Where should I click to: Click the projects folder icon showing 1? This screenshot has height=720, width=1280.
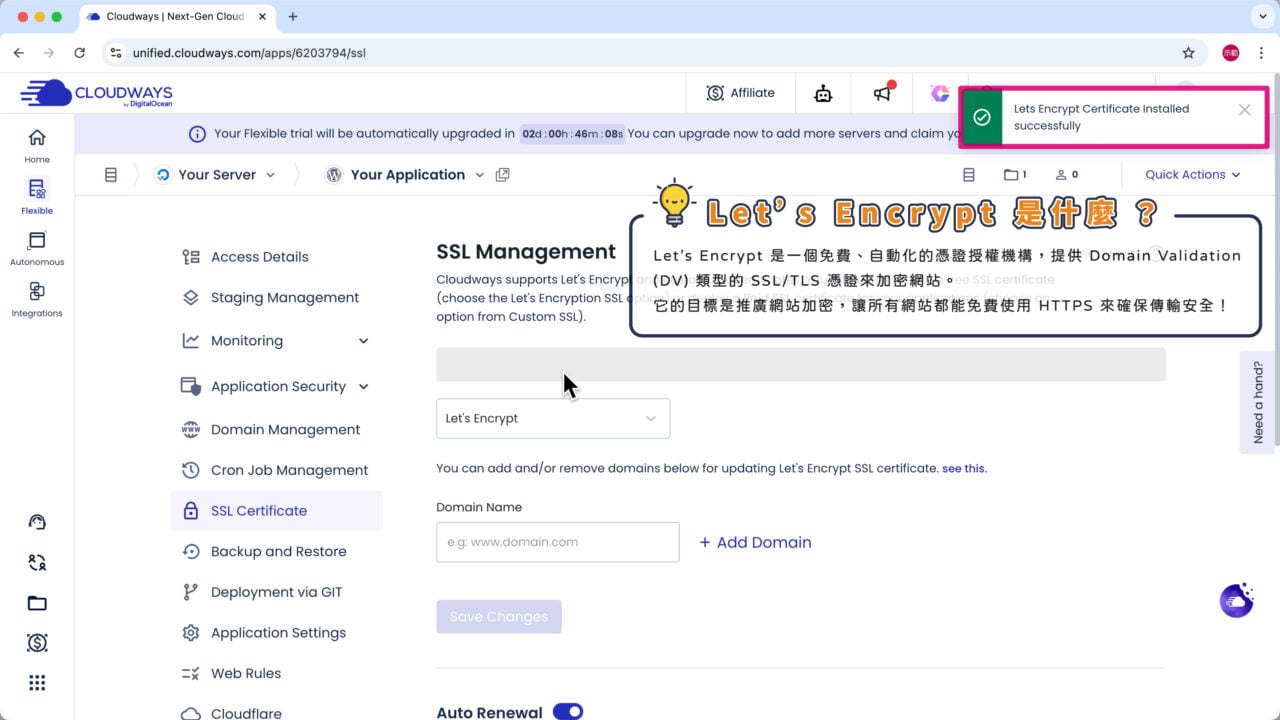click(x=1014, y=174)
